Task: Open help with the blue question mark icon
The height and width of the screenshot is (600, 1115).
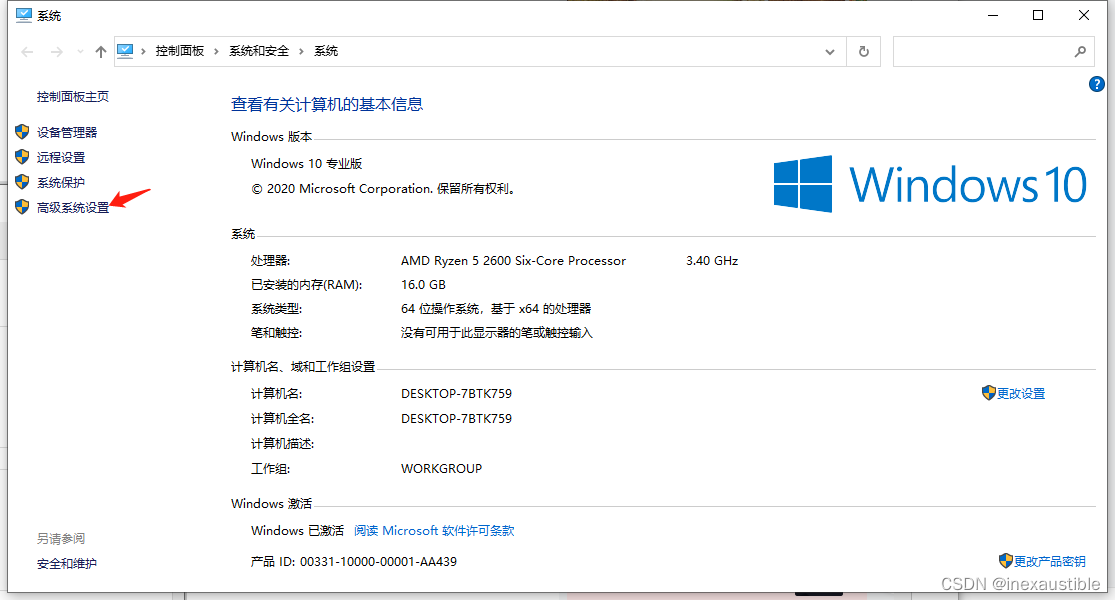Action: pos(1097,85)
